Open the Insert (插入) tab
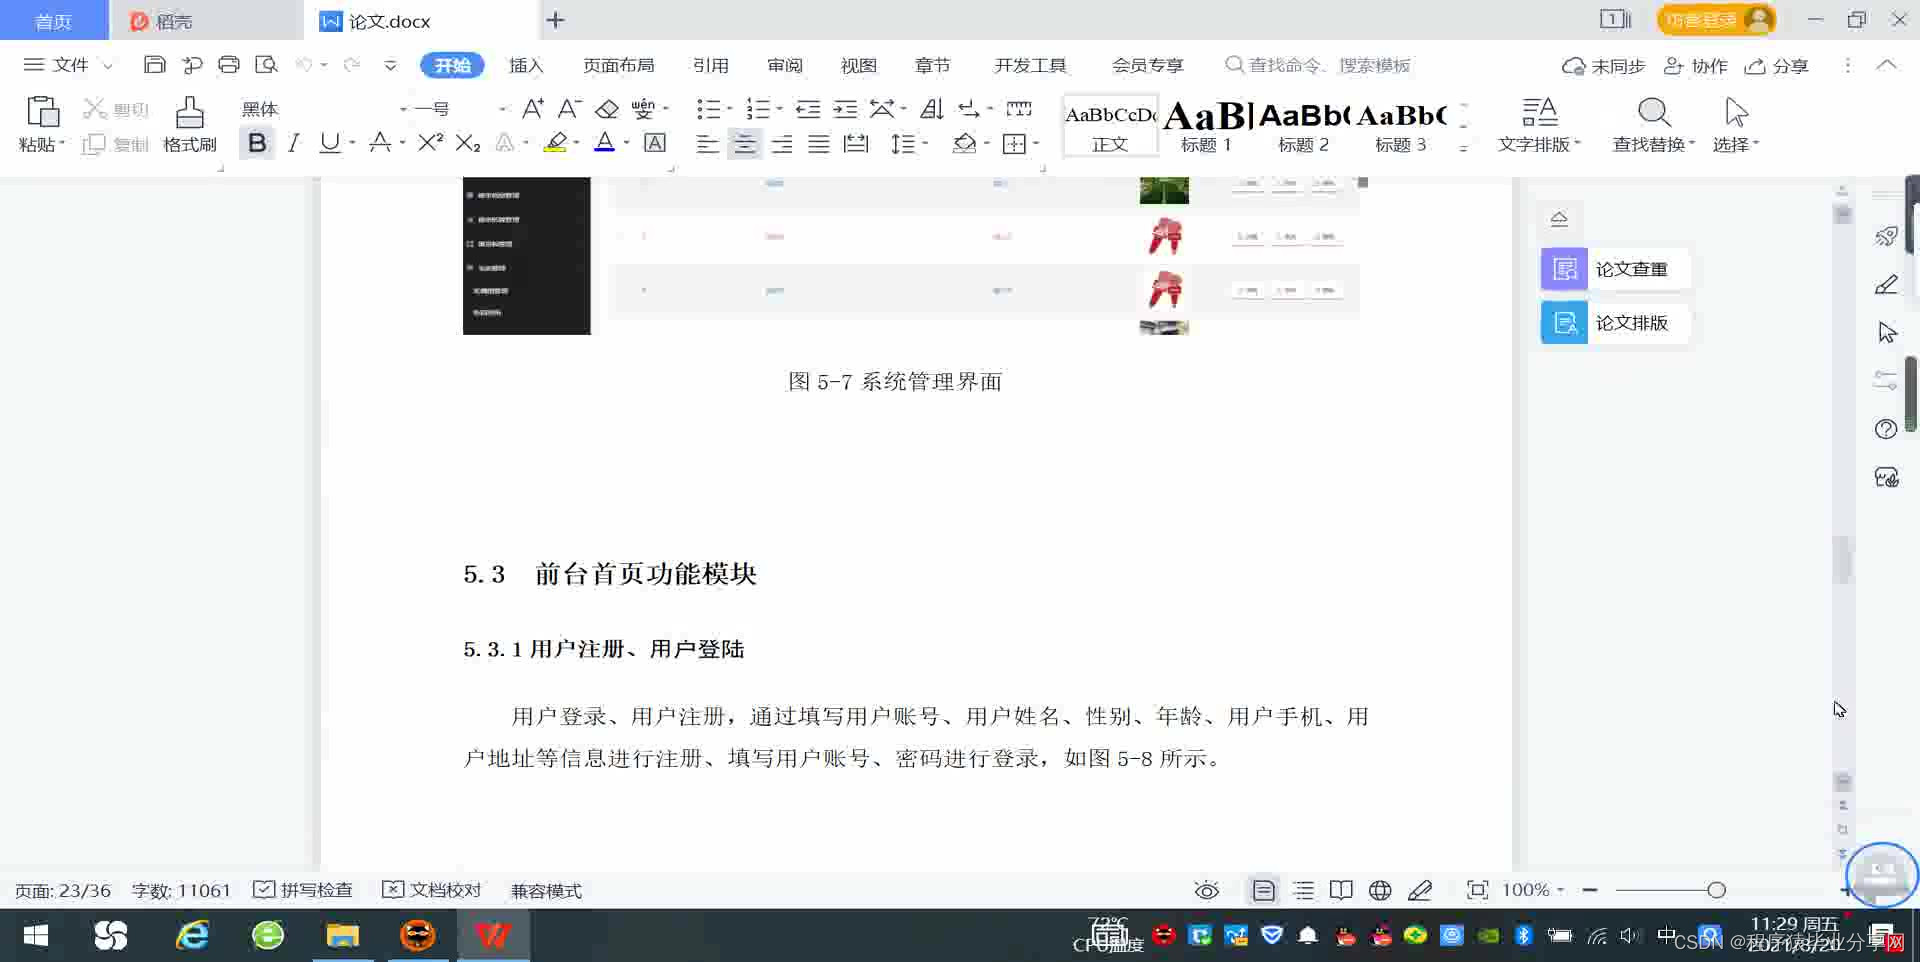Screen dimensions: 1920x962 [526, 65]
